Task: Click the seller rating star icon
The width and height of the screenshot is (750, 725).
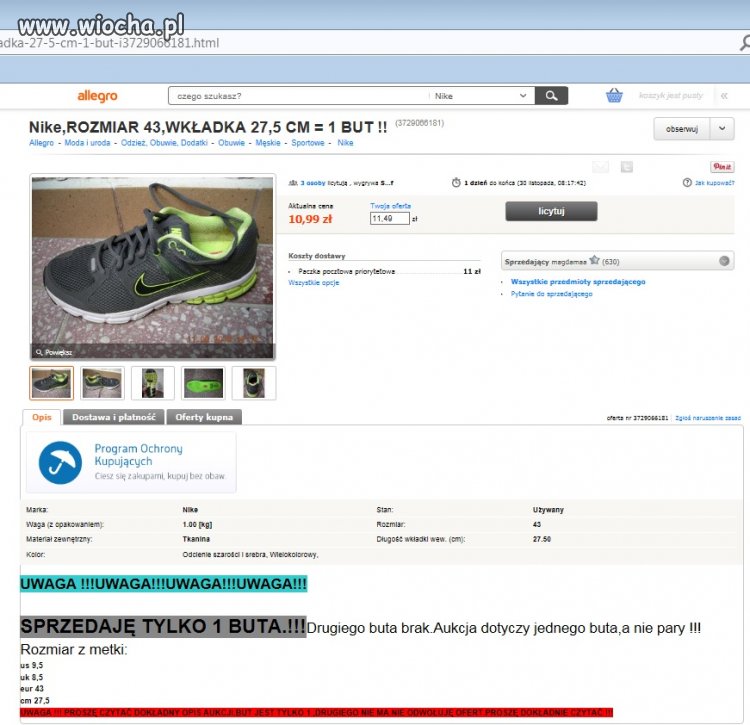Action: [x=594, y=260]
